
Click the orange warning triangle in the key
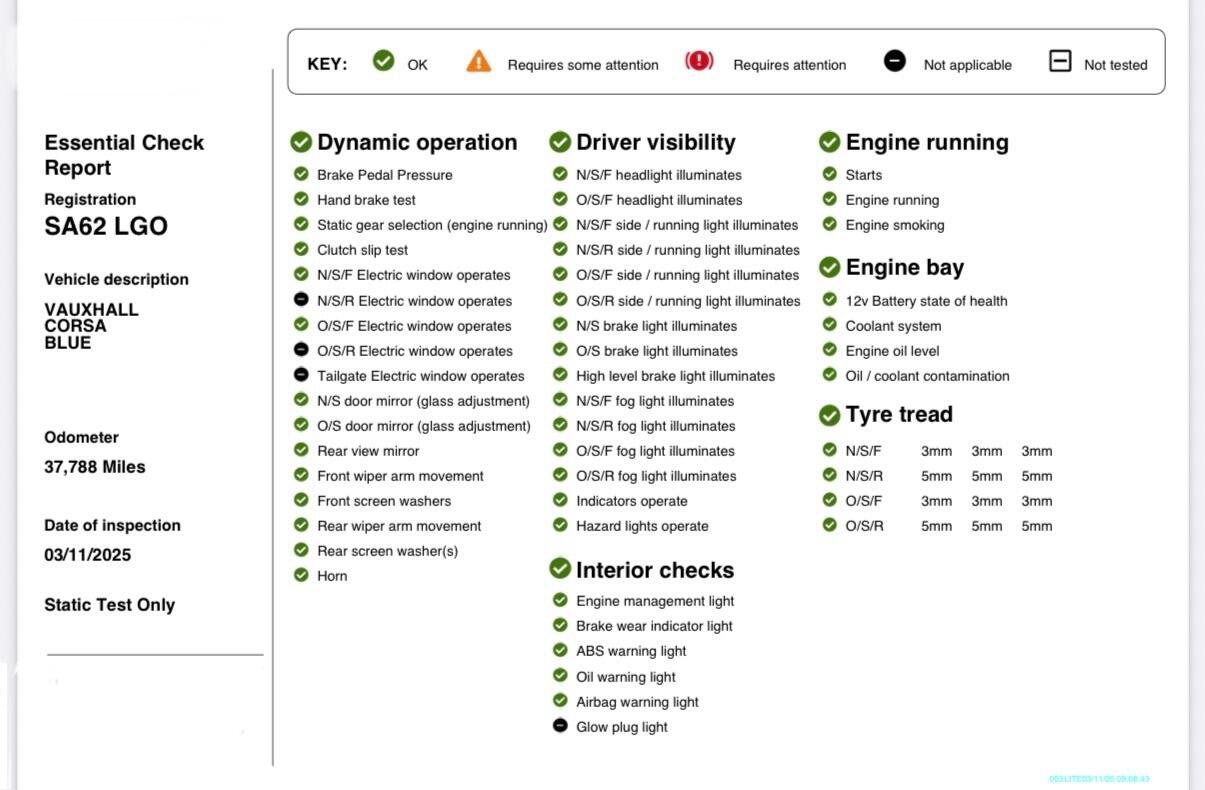click(x=479, y=62)
